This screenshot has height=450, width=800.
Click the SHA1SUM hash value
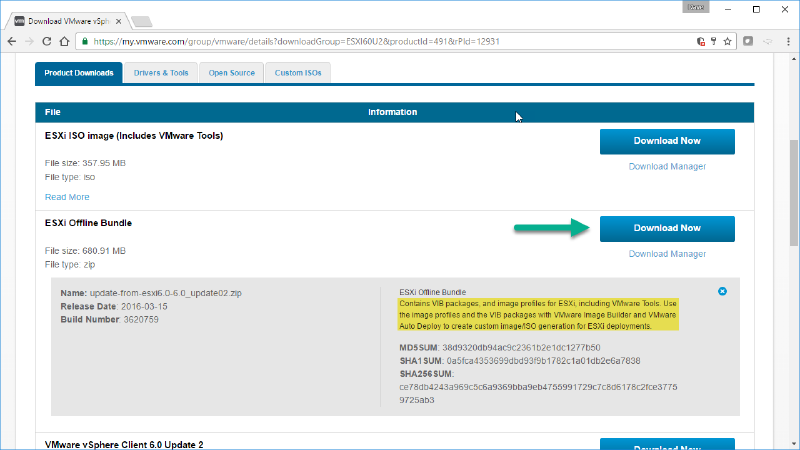coord(543,361)
